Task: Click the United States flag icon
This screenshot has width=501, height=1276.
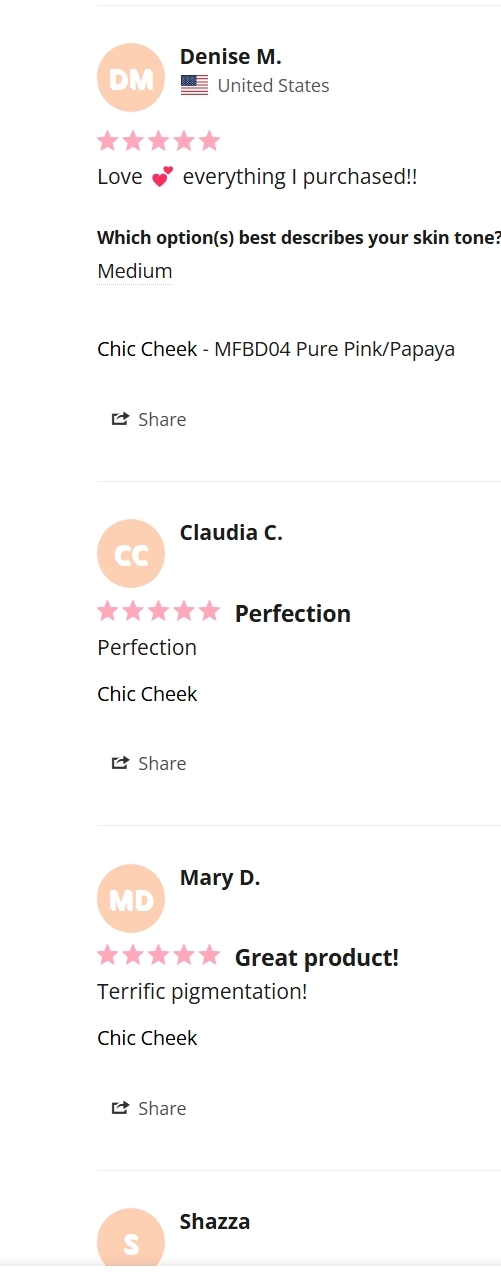Action: [194, 86]
